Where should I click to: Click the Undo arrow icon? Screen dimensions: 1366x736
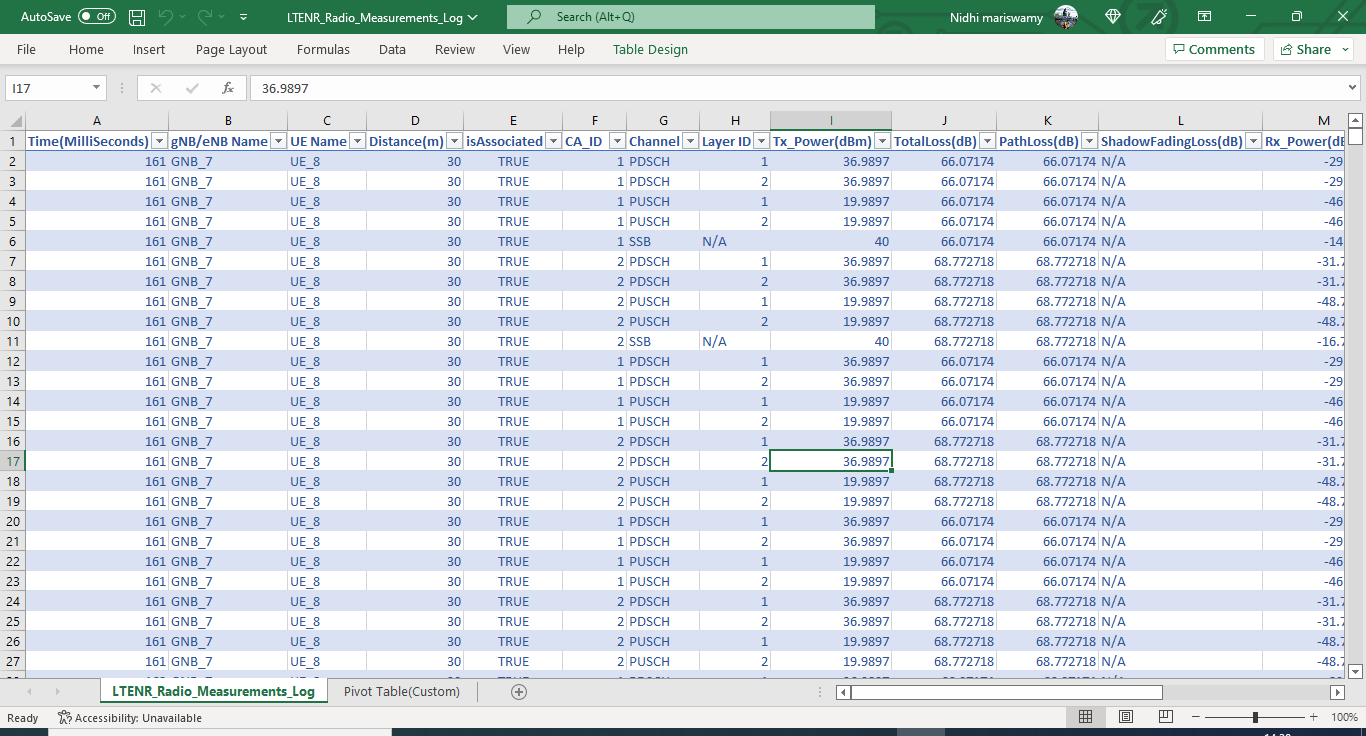click(x=167, y=17)
